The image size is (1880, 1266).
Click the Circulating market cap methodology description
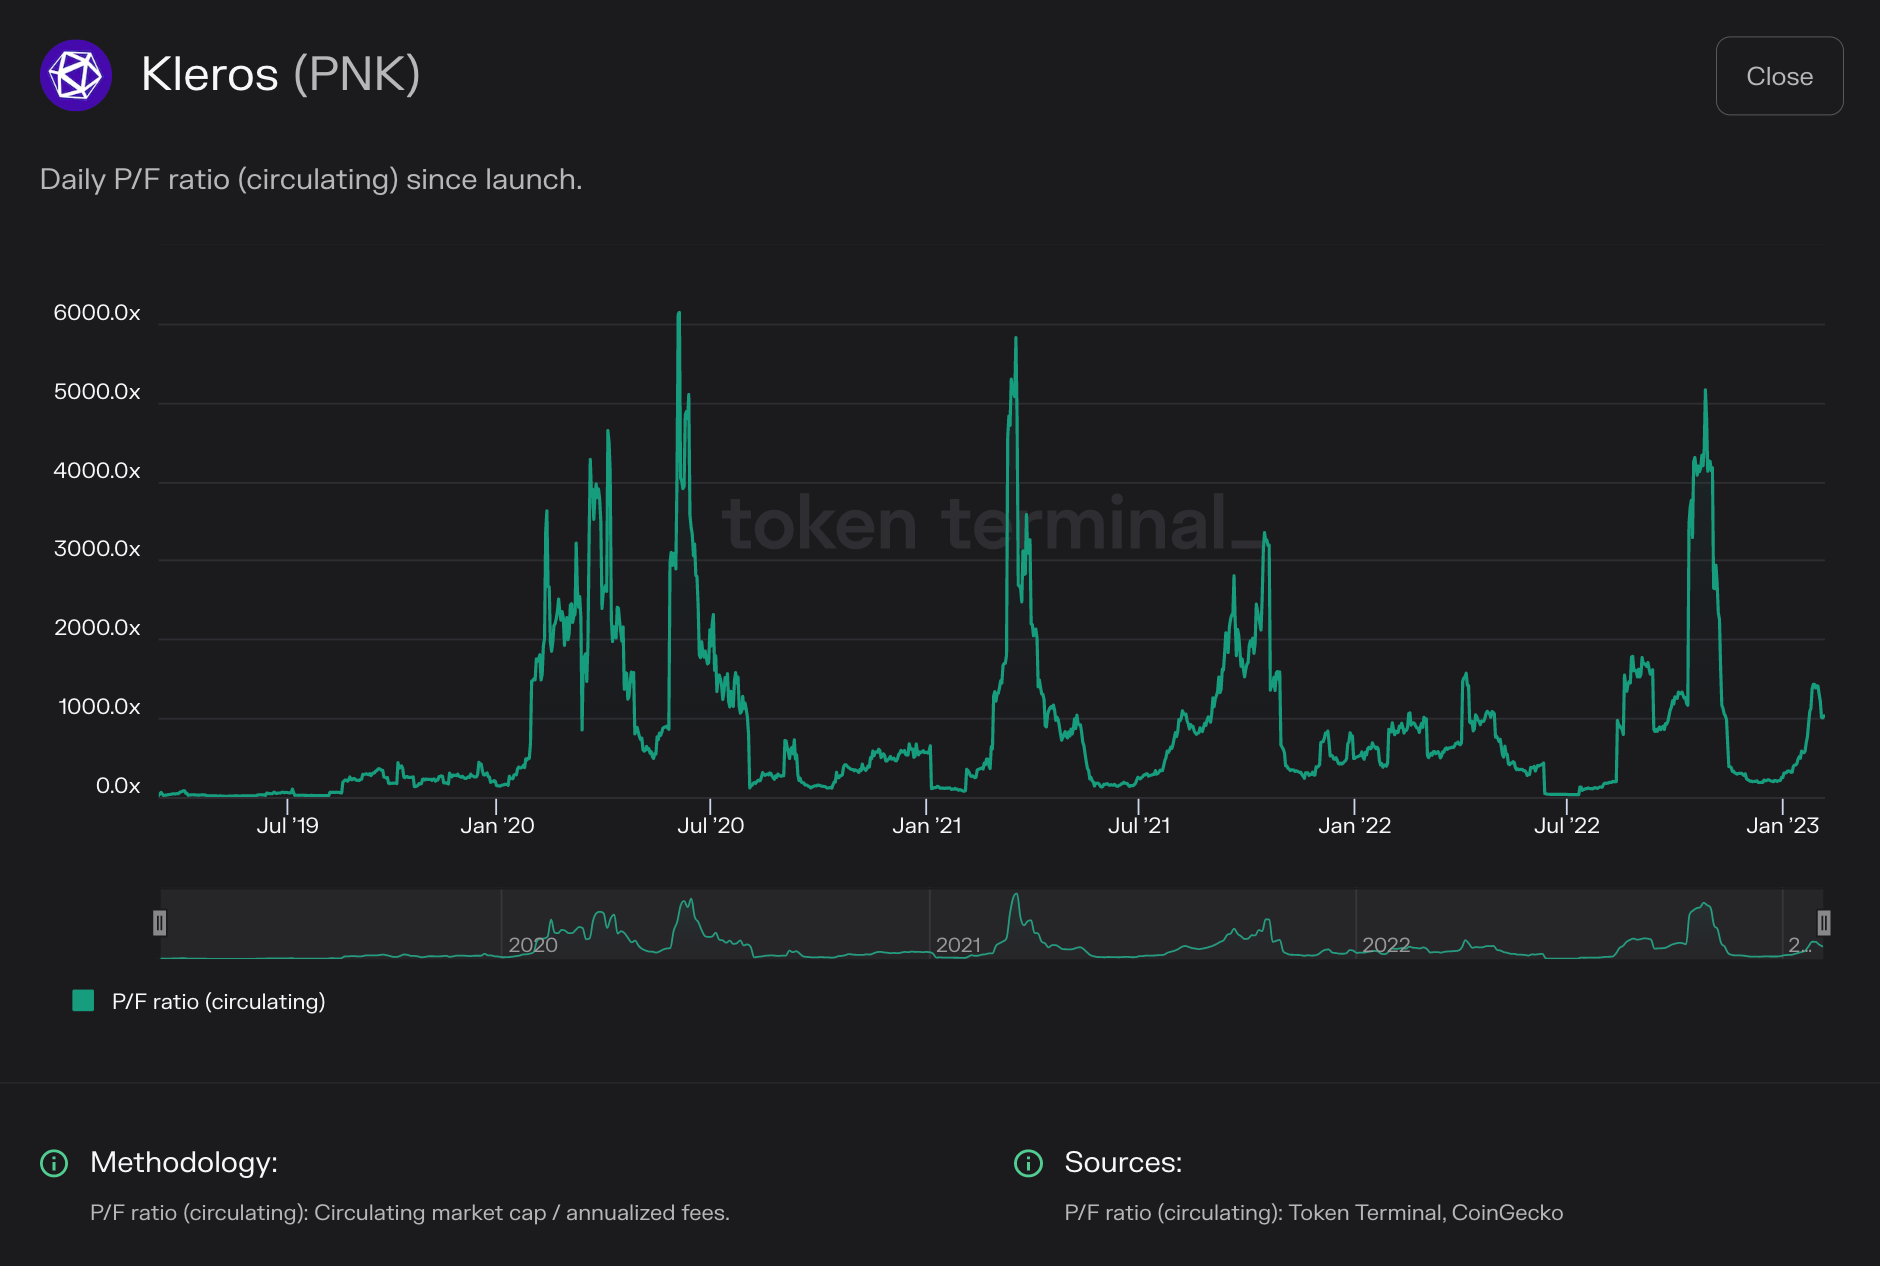410,1213
